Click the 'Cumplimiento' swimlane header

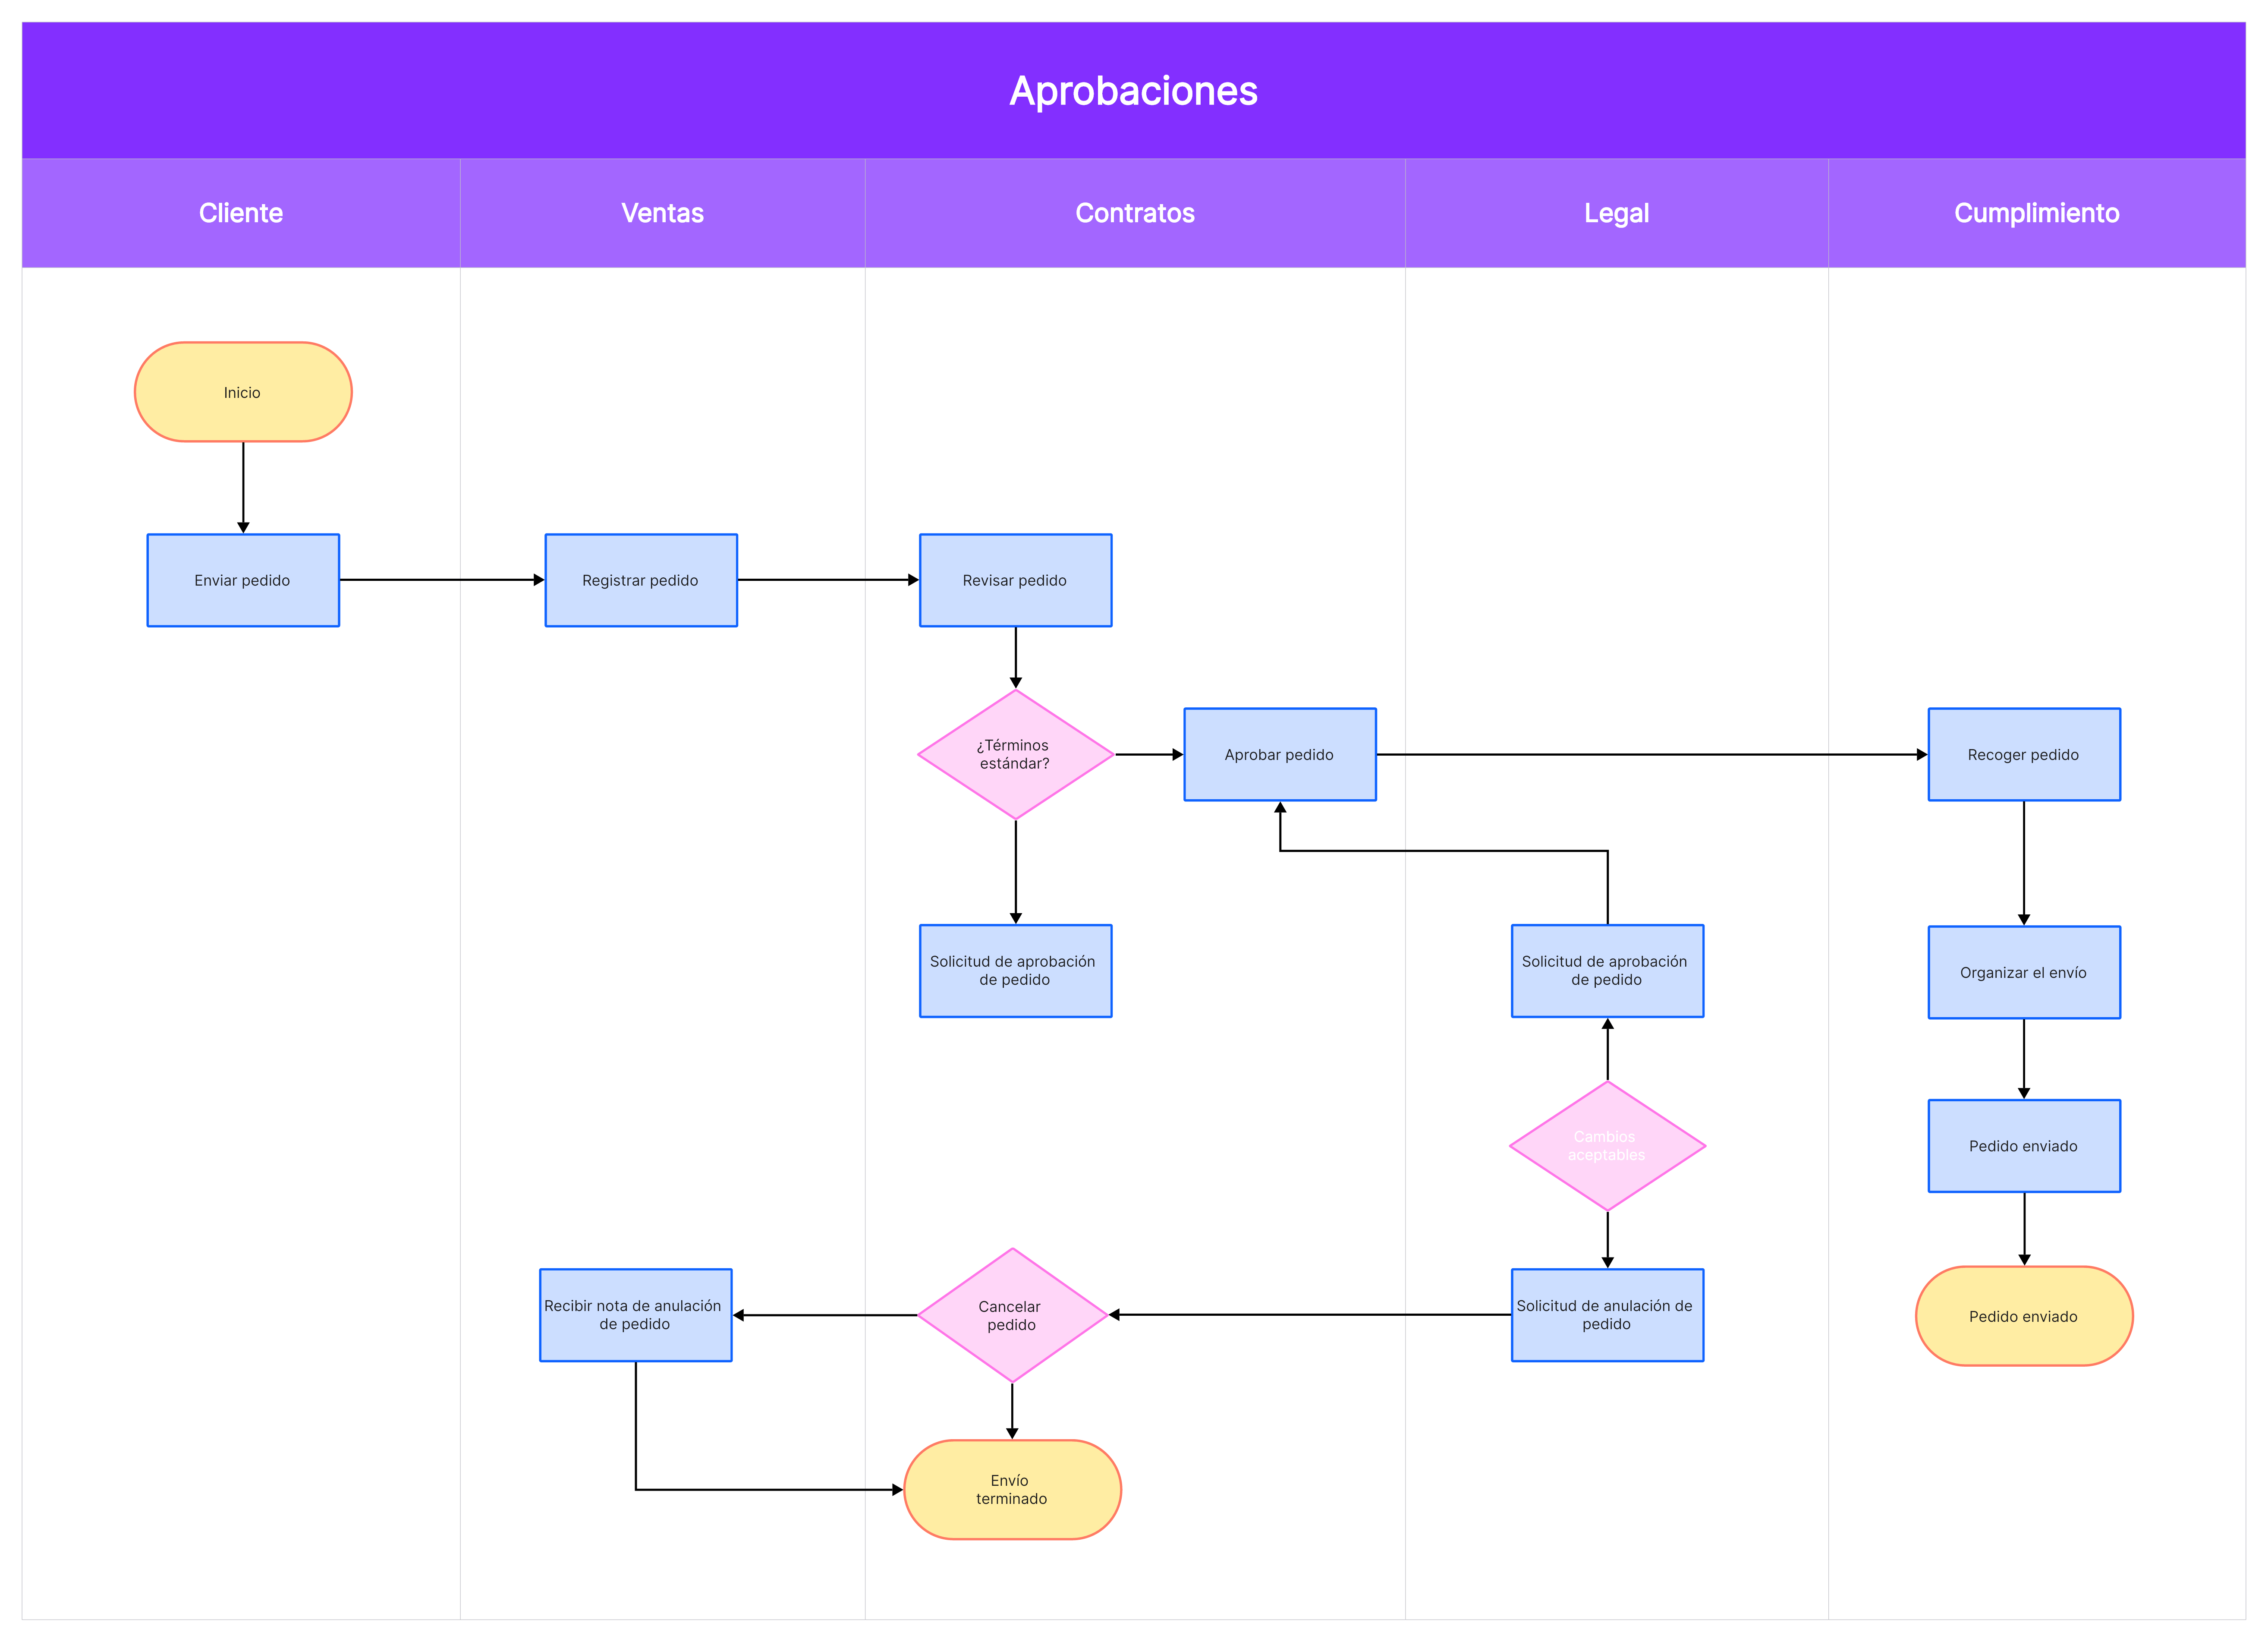(x=2037, y=213)
